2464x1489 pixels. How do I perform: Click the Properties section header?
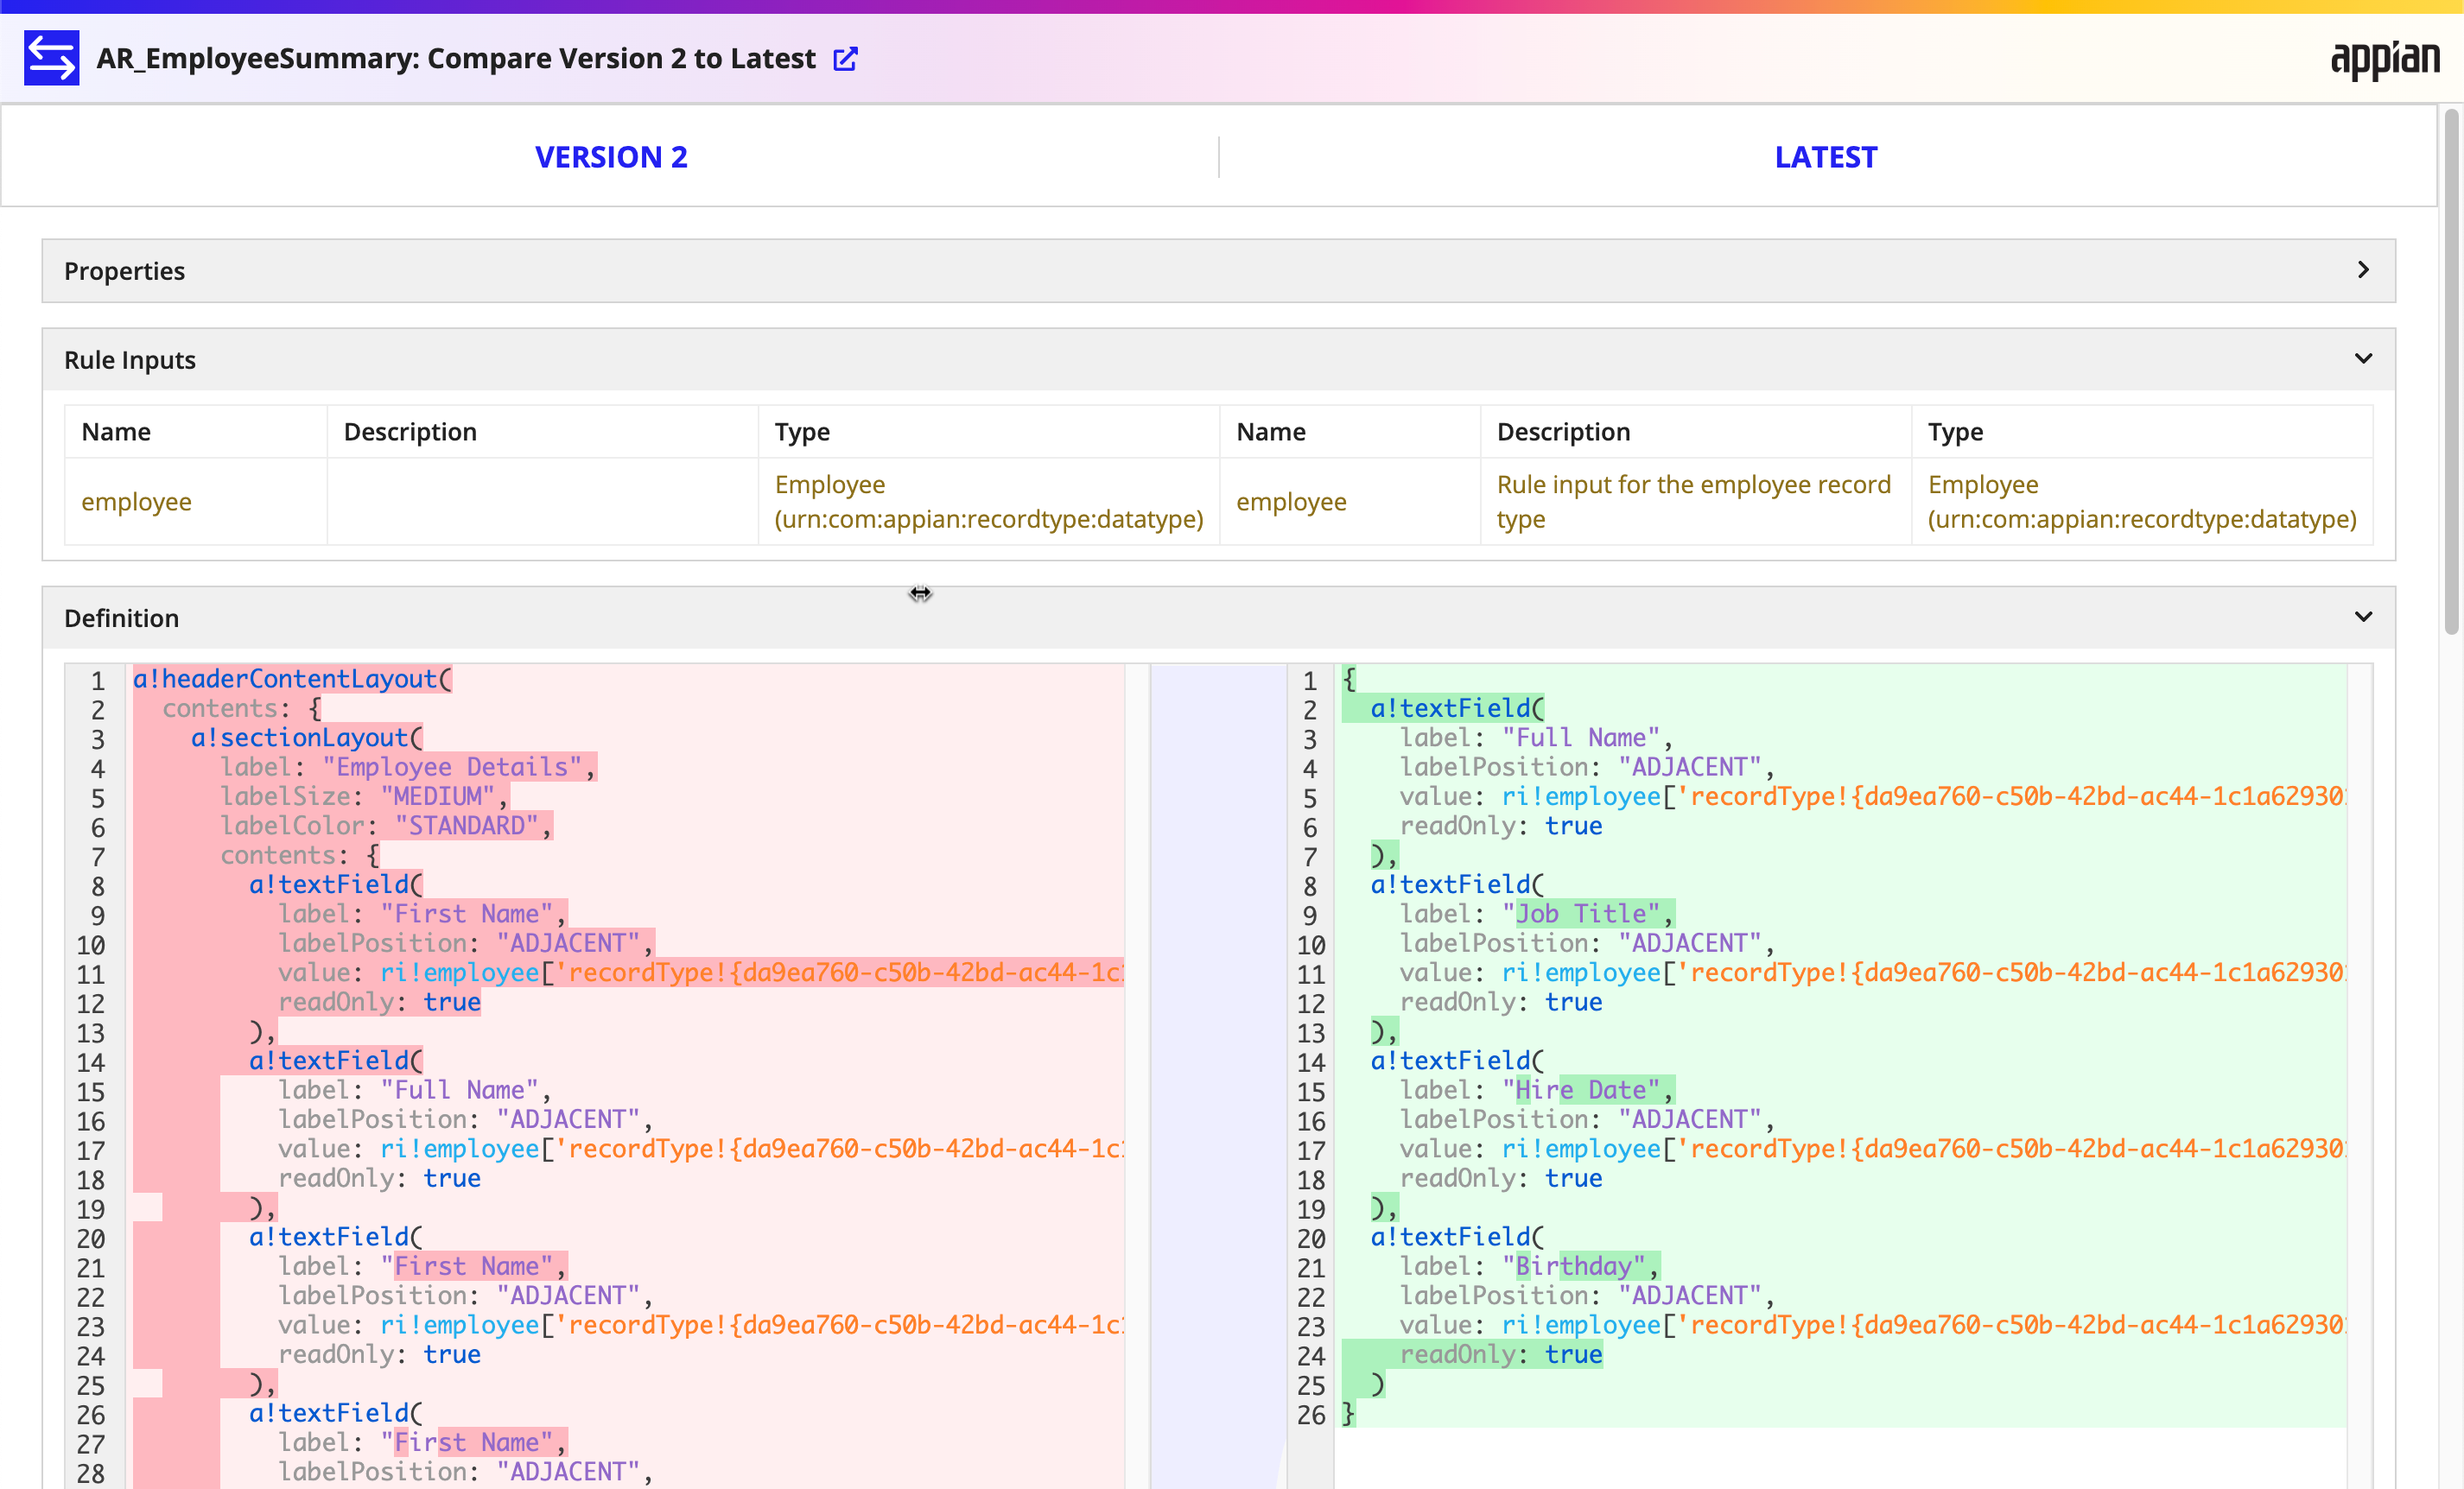[1218, 271]
